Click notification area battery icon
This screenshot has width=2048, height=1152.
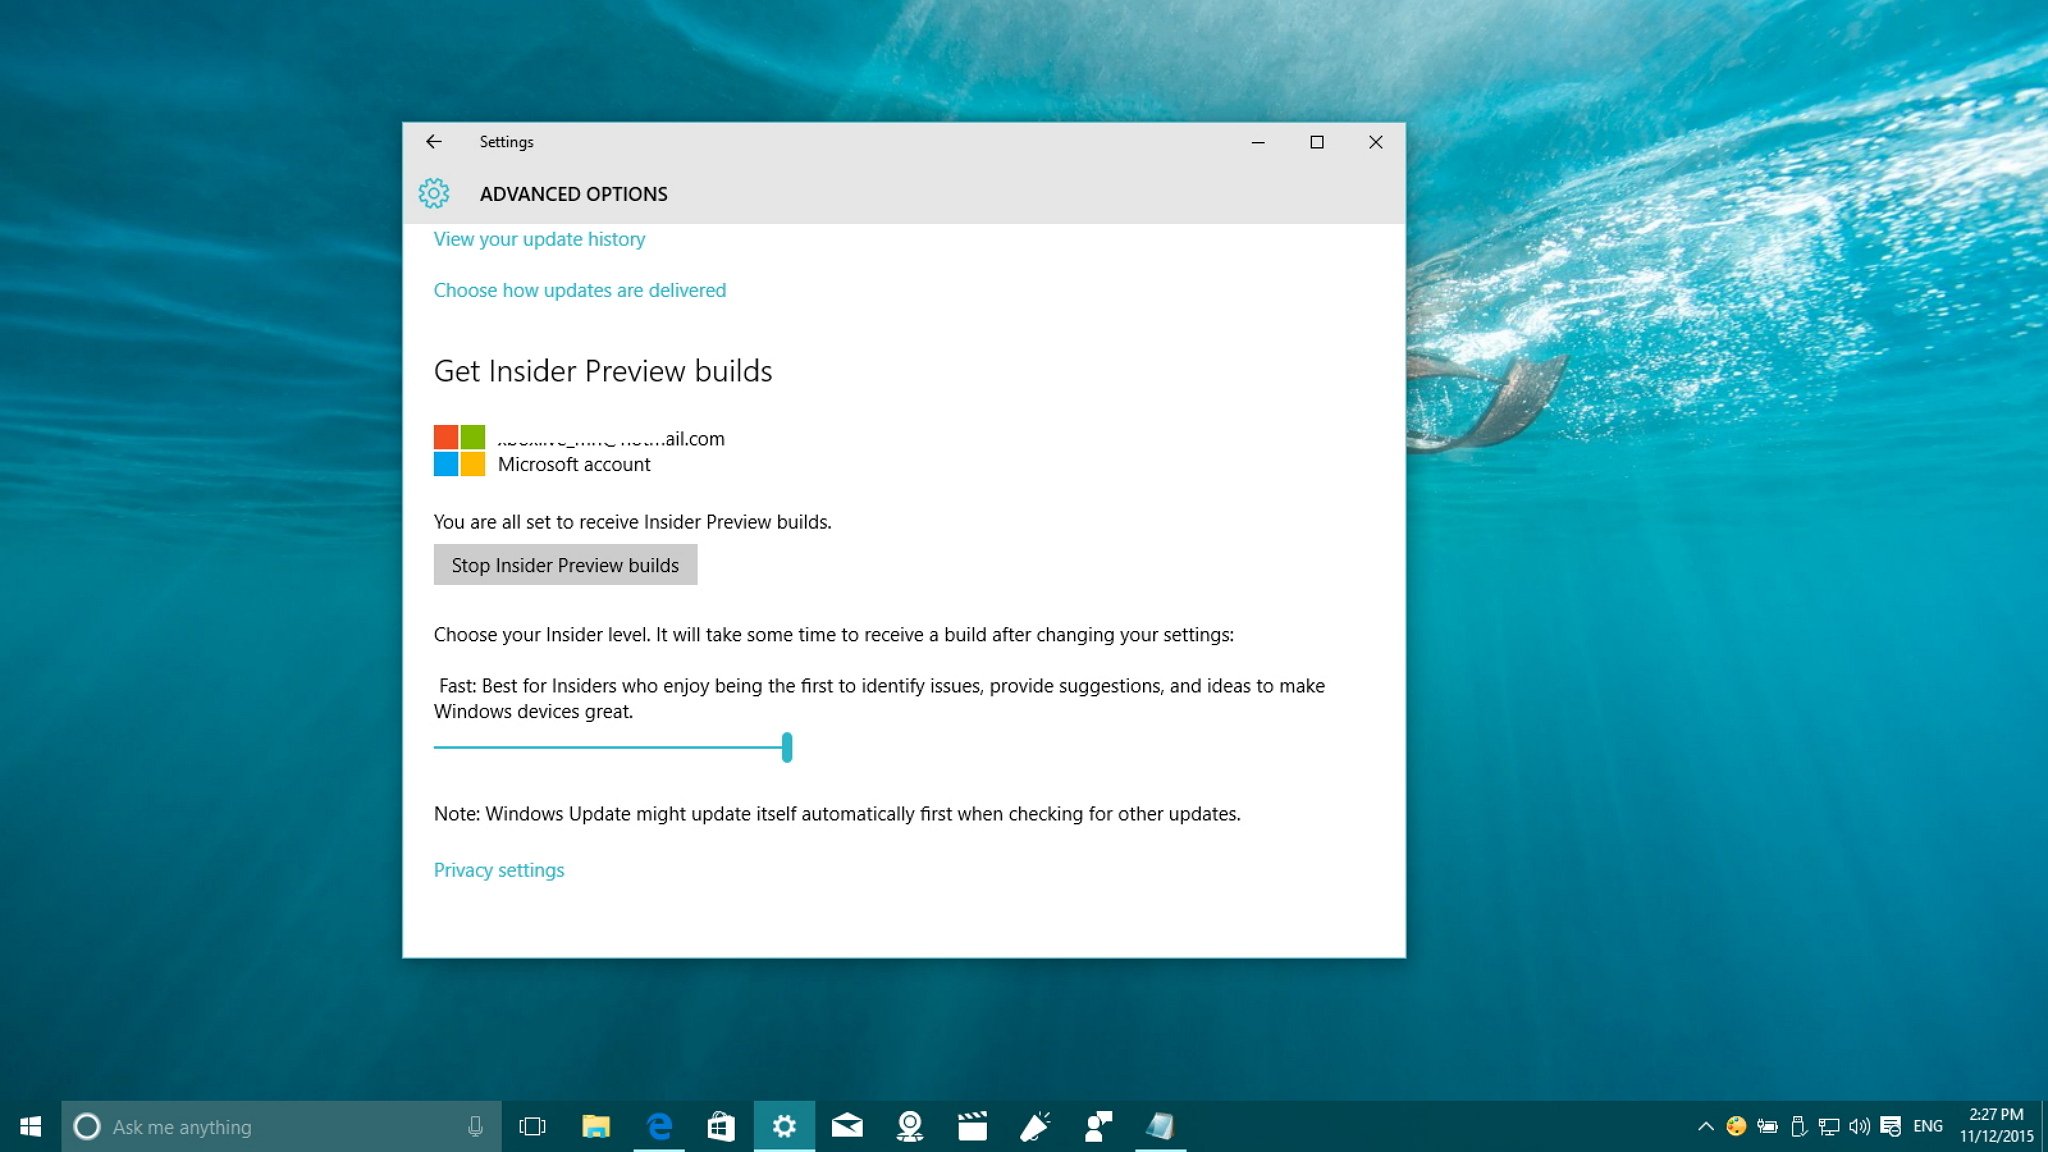pos(1769,1125)
